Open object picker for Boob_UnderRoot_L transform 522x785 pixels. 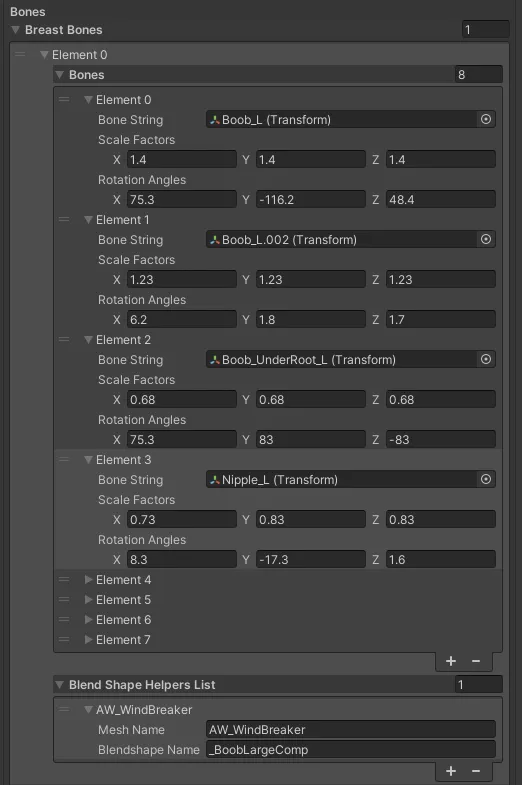pyautogui.click(x=485, y=359)
